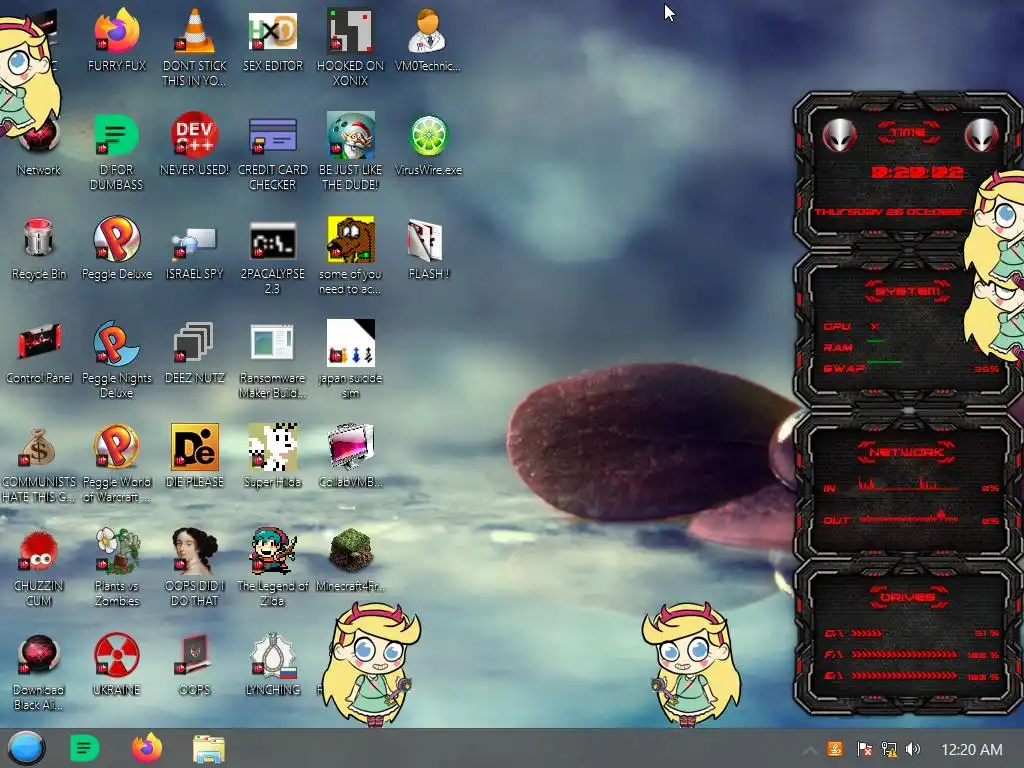Click the SWAP usage bar in System widget
Screen dimensions: 1024x768
click(884, 361)
